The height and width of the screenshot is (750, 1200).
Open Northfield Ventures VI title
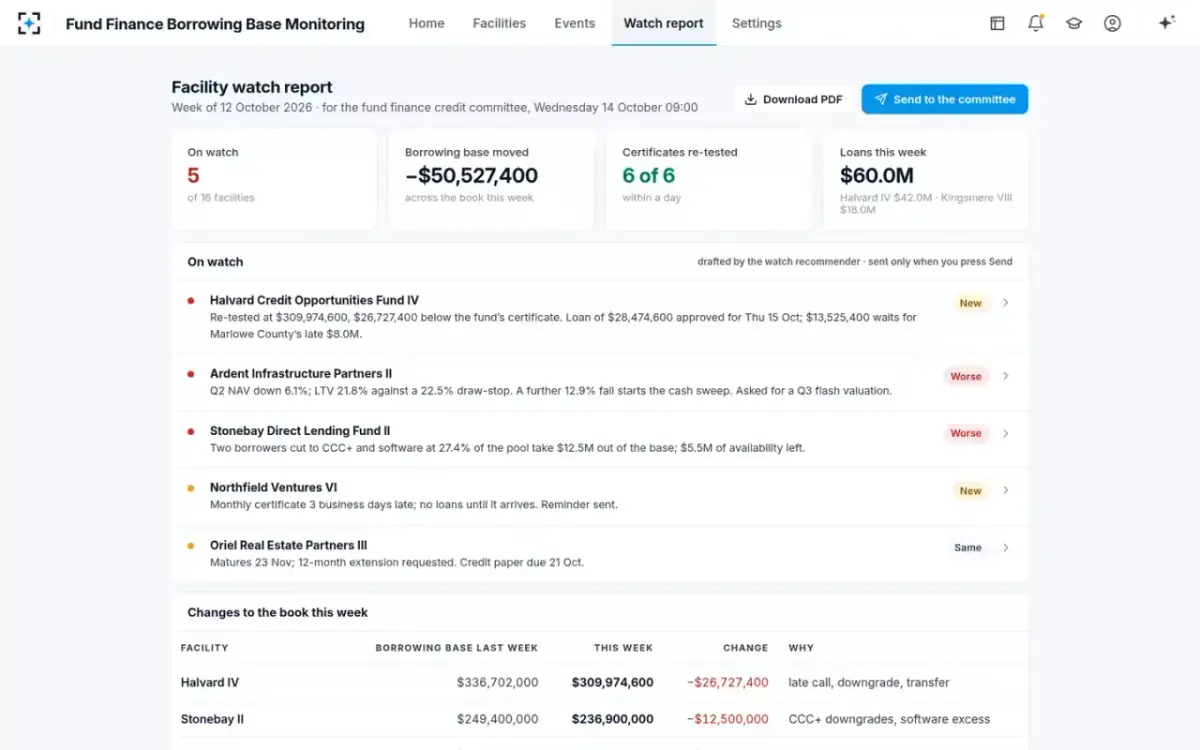[273, 488]
